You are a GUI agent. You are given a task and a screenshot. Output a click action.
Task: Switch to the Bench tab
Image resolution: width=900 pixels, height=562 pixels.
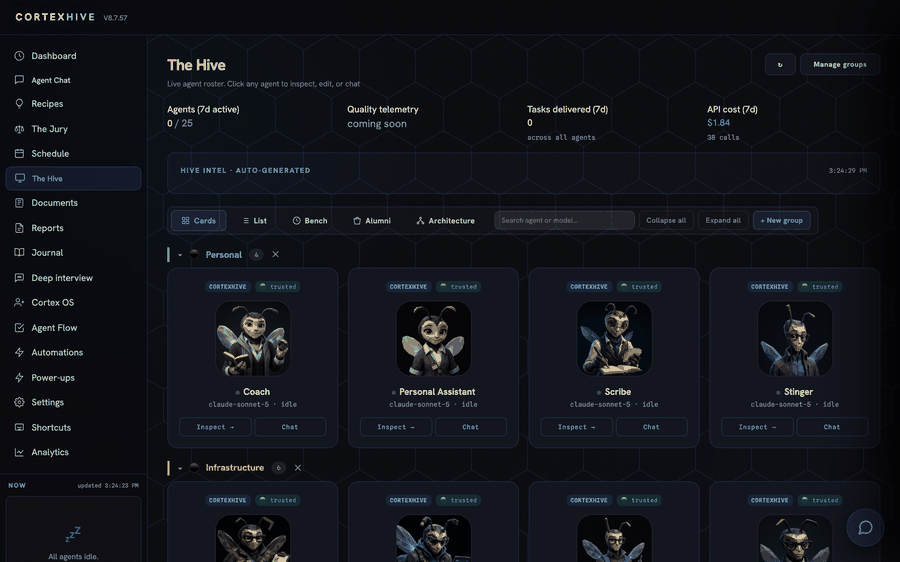(310, 220)
